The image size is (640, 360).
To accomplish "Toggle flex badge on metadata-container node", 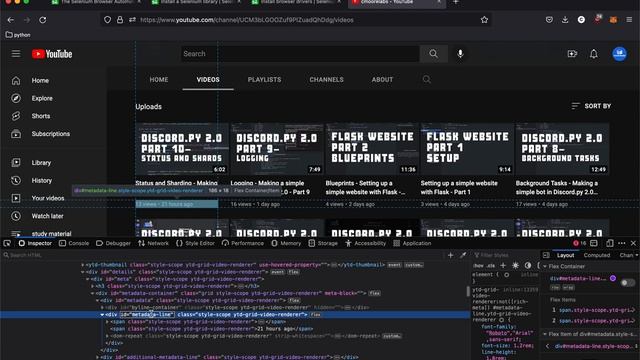I will pyautogui.click(x=374, y=293).
